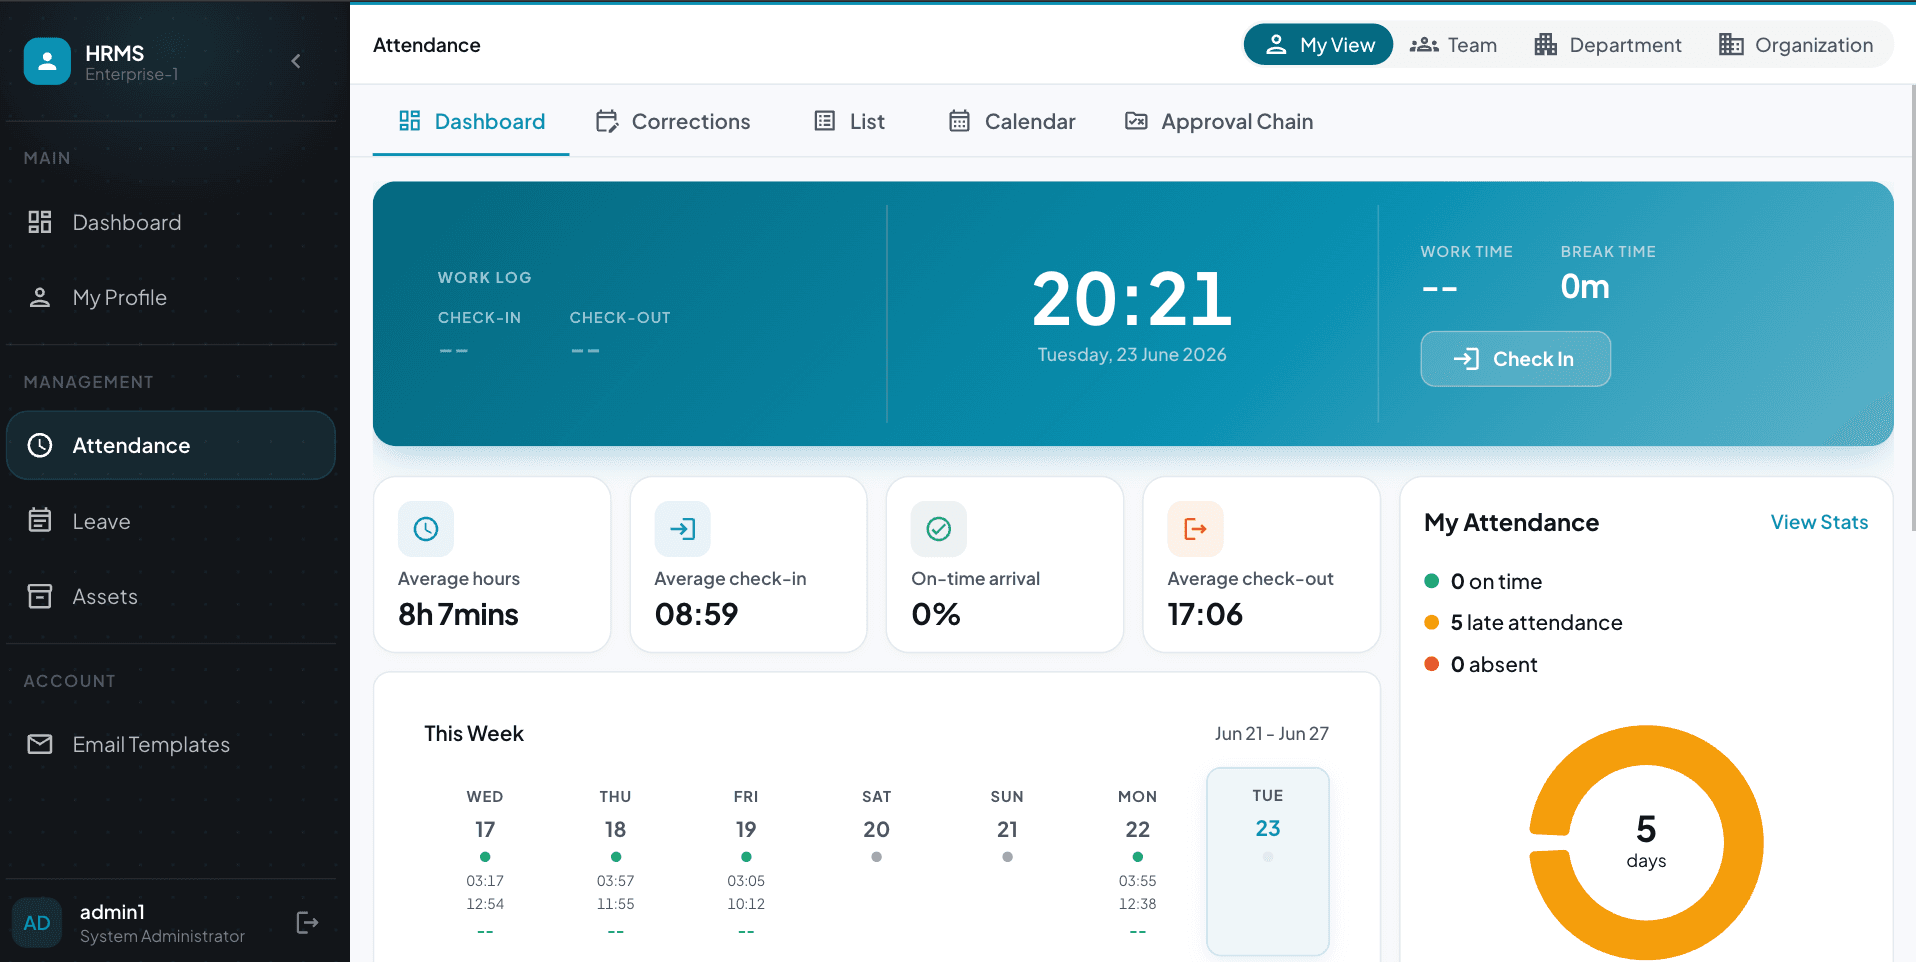This screenshot has height=962, width=1916.
Task: Click the My Profile person icon
Action: click(x=40, y=297)
